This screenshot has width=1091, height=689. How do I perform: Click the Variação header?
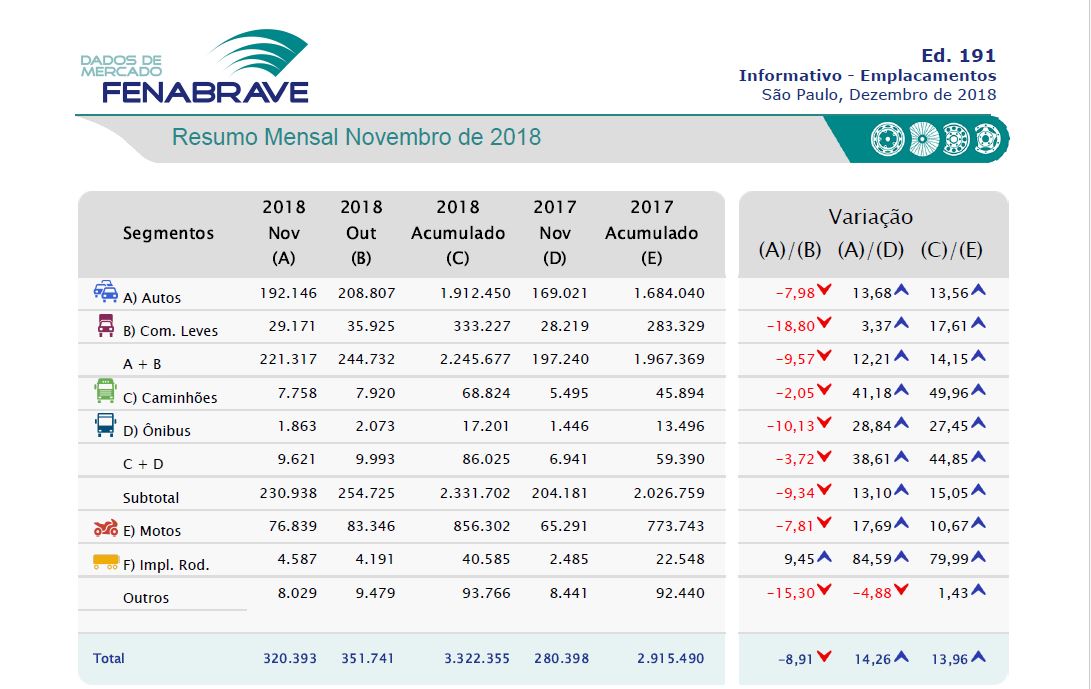point(870,217)
